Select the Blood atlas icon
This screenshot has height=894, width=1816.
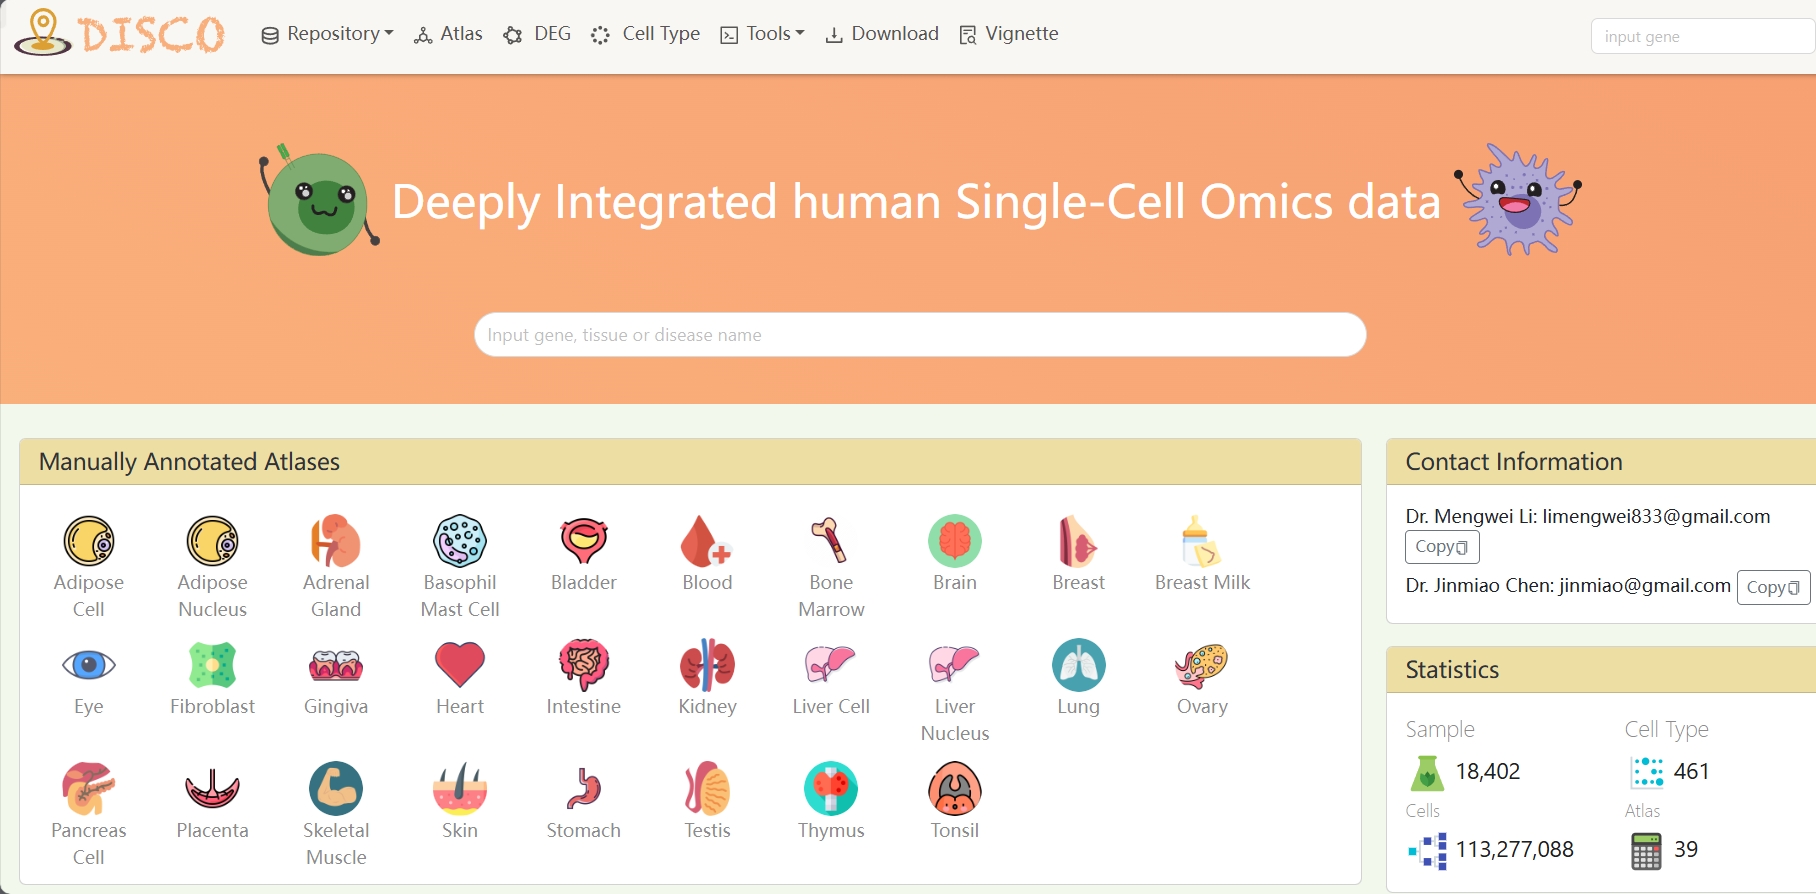pyautogui.click(x=707, y=541)
